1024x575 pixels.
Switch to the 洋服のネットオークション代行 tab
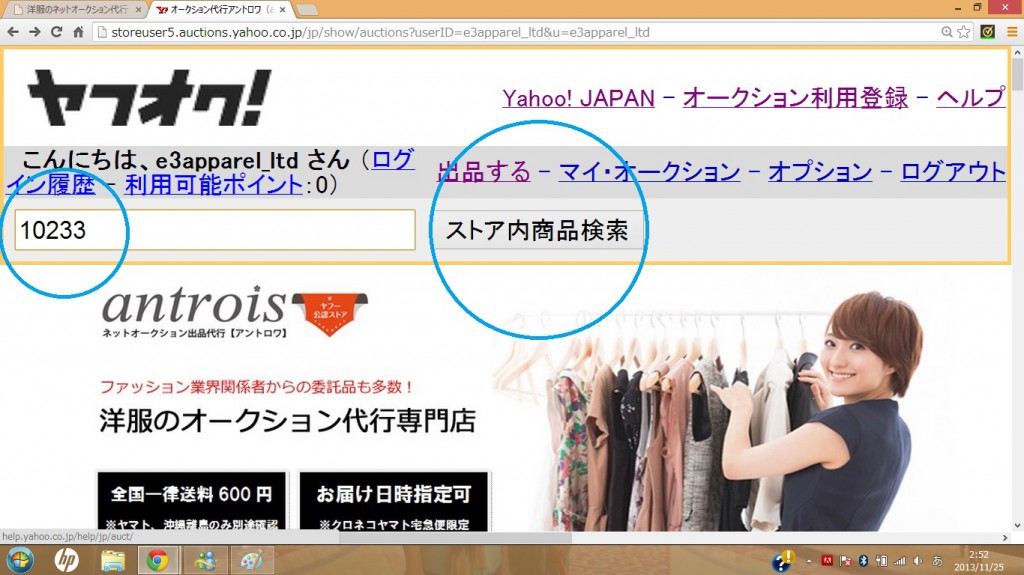tap(76, 10)
